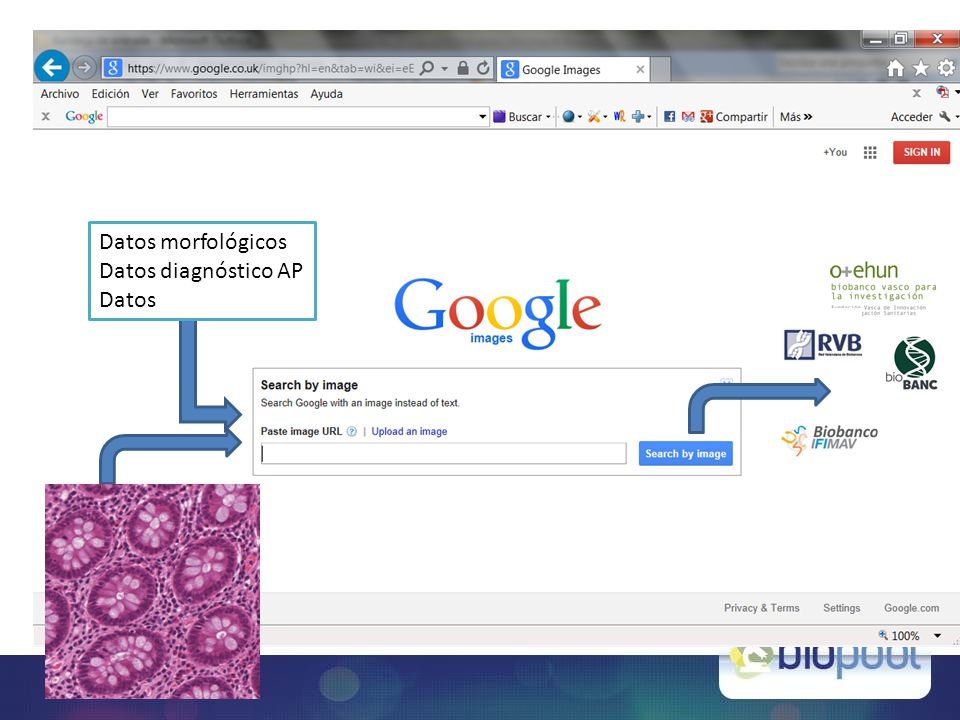Open the 100% zoom level dropdown arrow
Image resolution: width=960 pixels, height=720 pixels.
pos(937,636)
